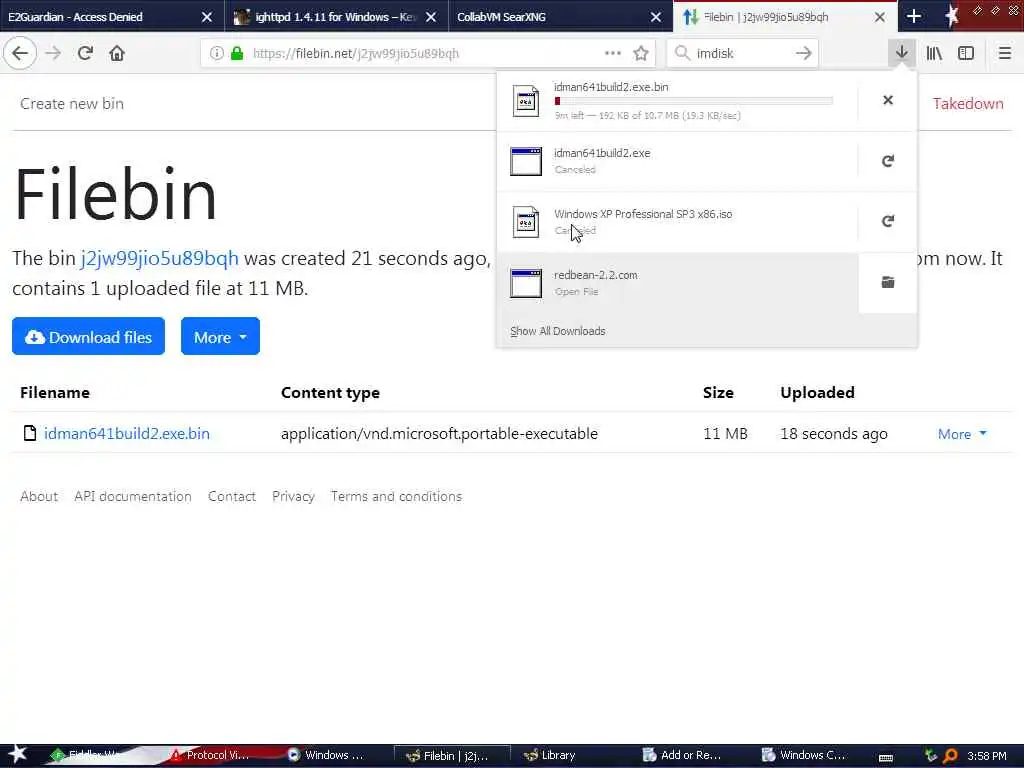This screenshot has height=768, width=1024.
Task: Click the Download files button
Action: pyautogui.click(x=88, y=336)
